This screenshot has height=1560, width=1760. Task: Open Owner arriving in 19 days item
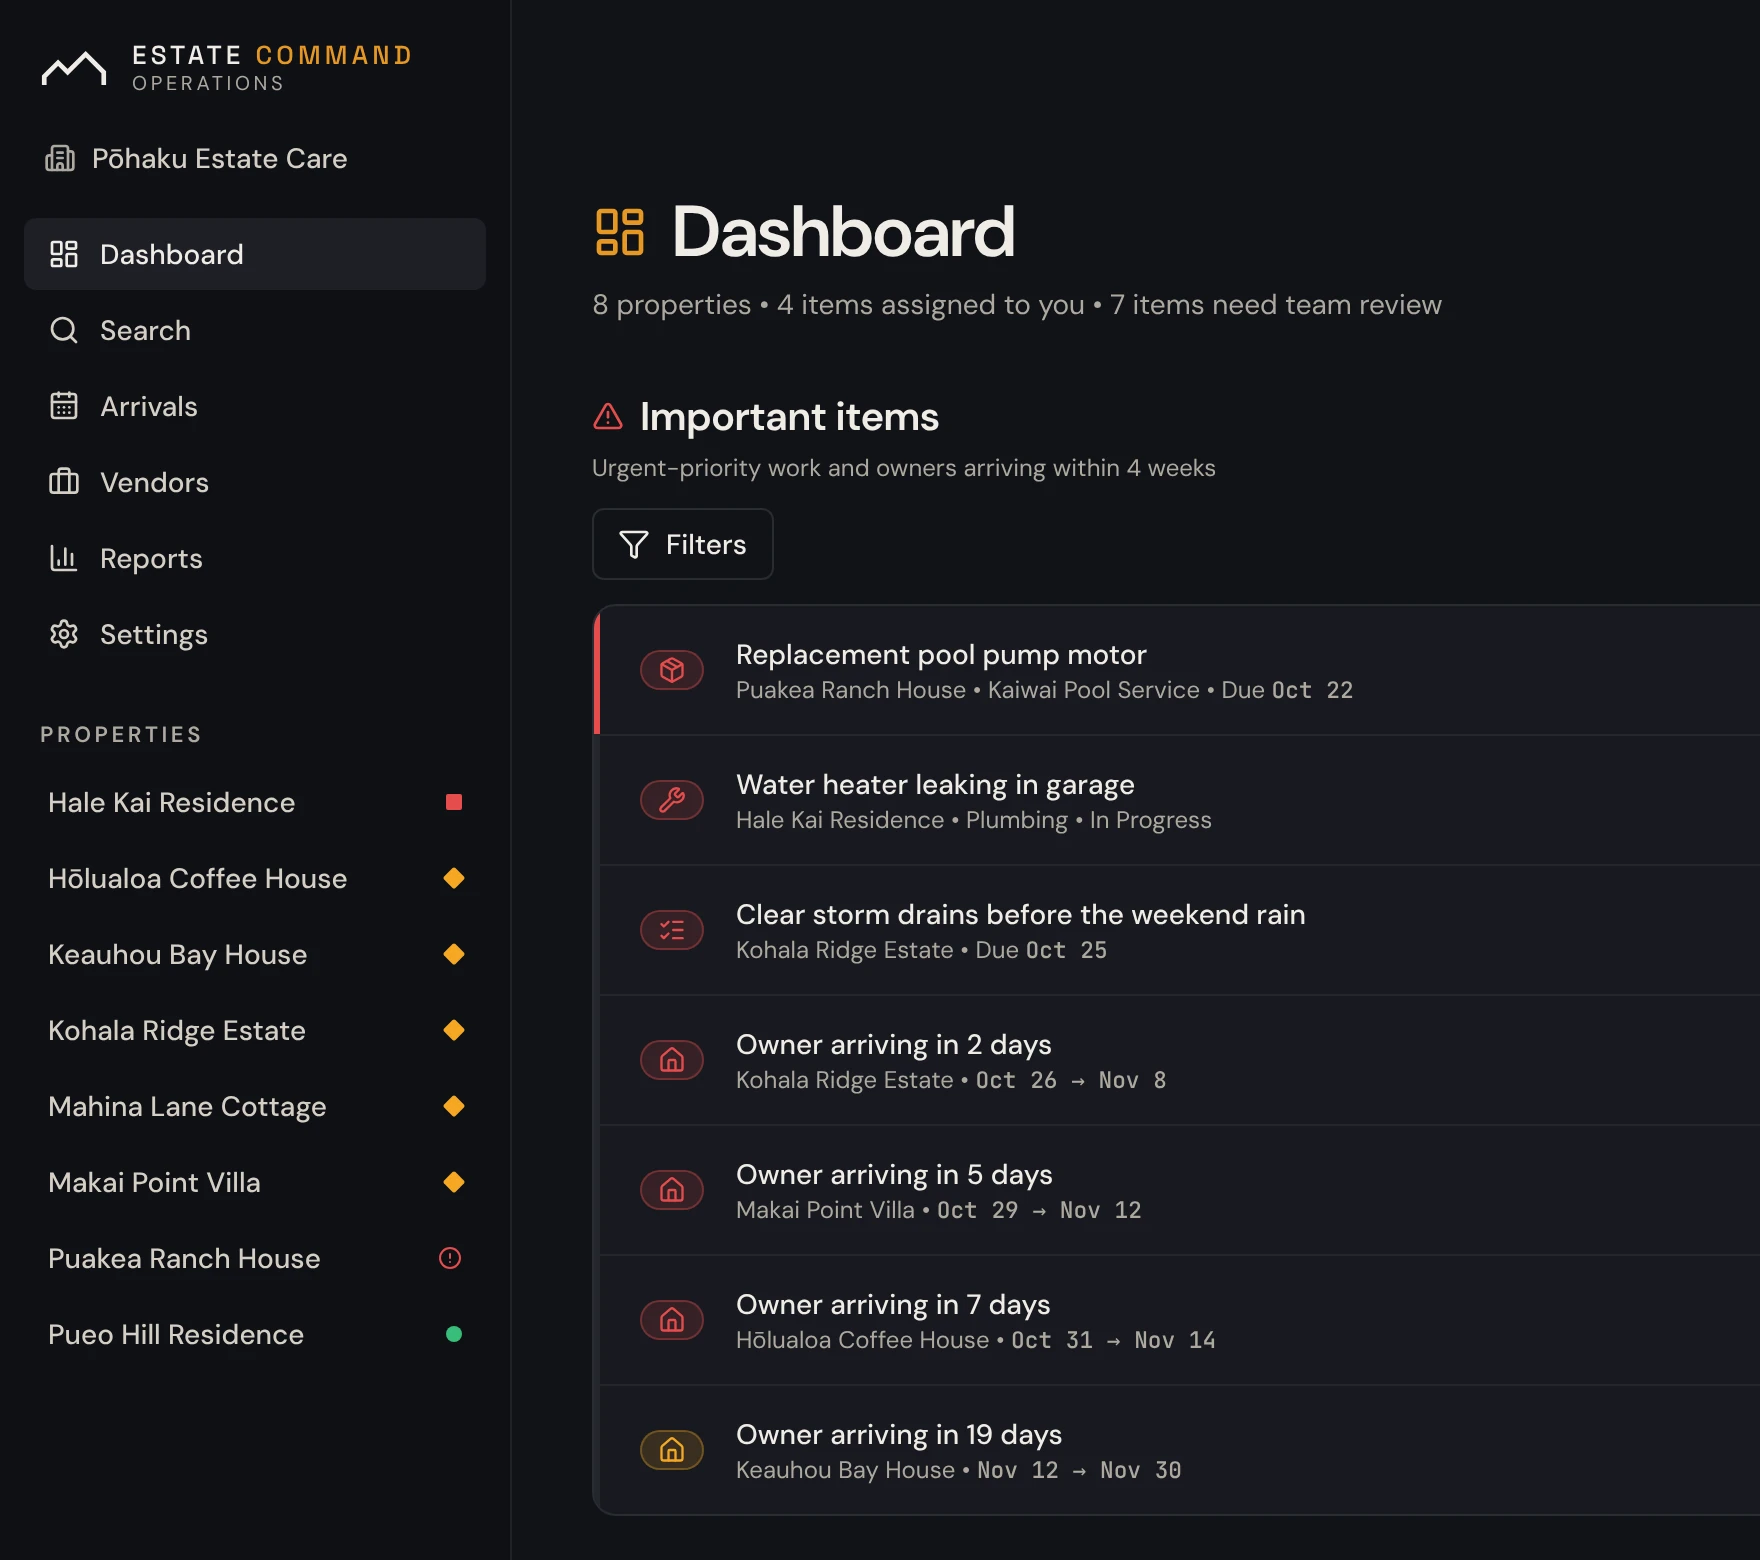click(1179, 1450)
